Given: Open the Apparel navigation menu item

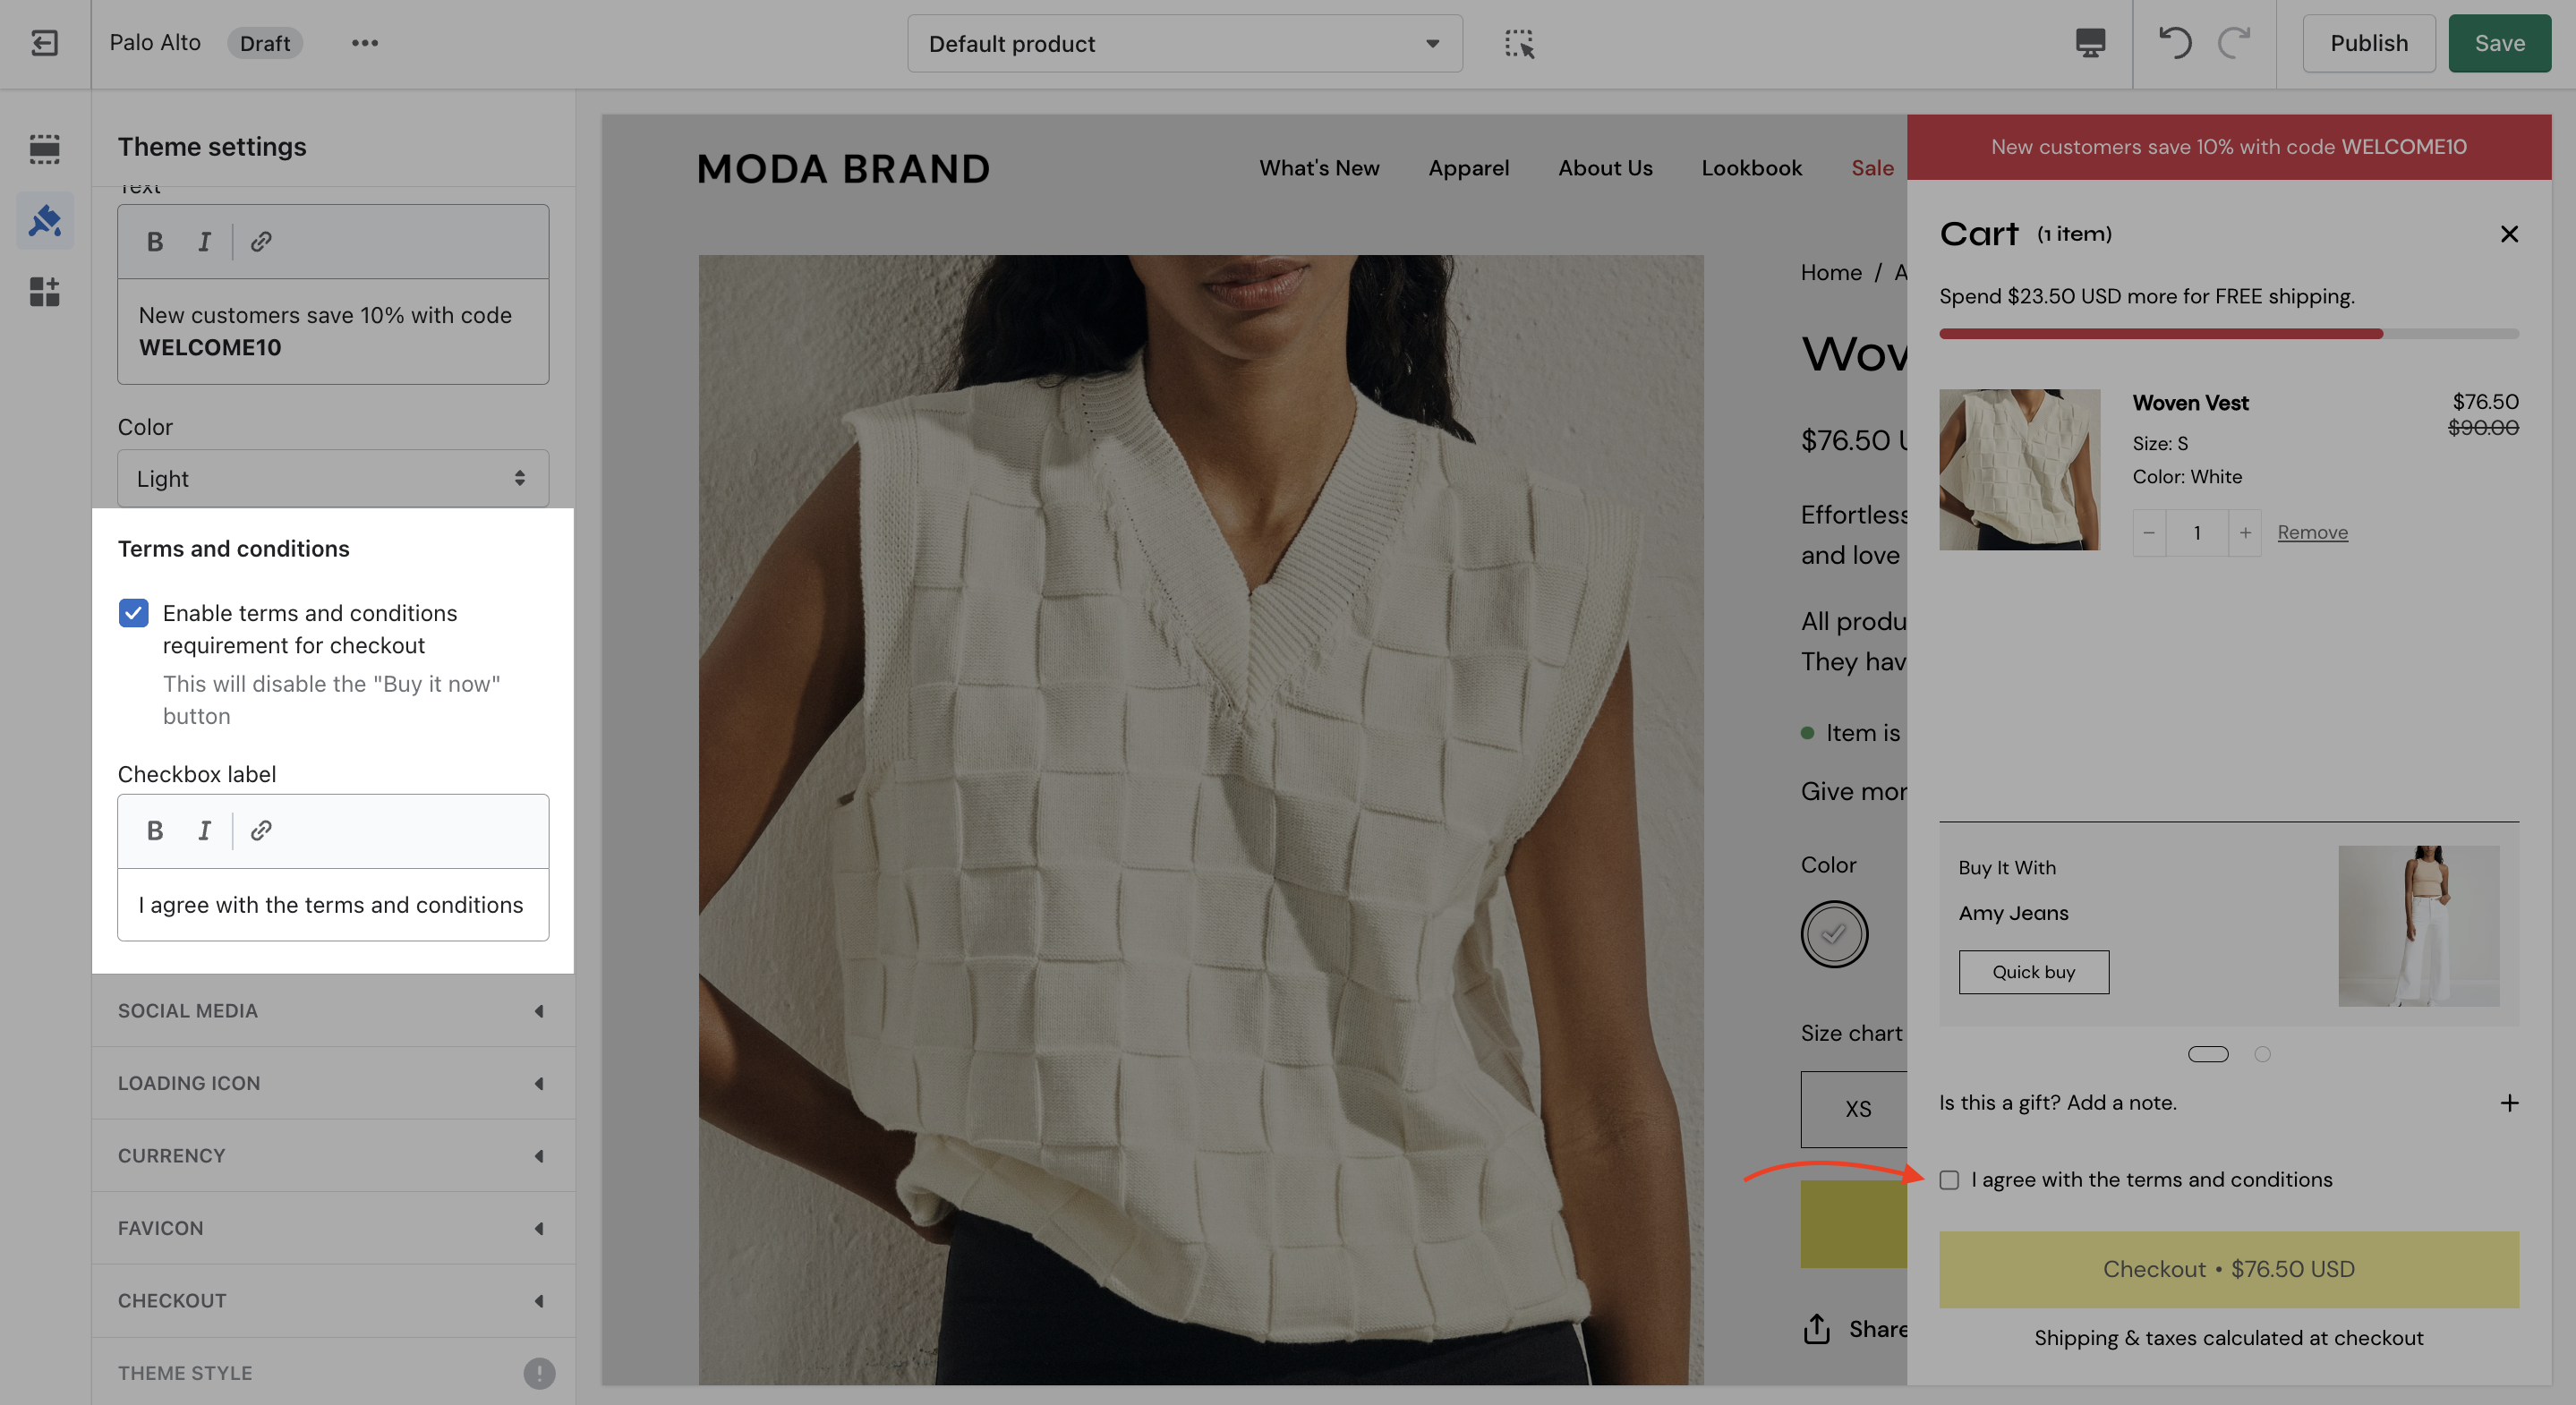Looking at the screenshot, I should click(x=1468, y=168).
